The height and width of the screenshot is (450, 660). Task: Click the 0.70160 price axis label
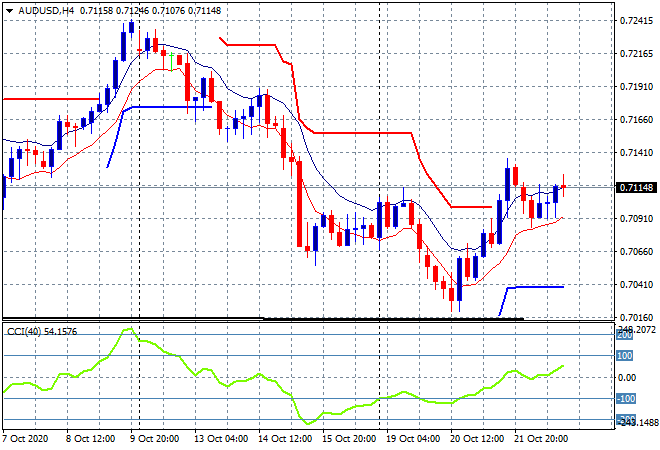pos(636,317)
